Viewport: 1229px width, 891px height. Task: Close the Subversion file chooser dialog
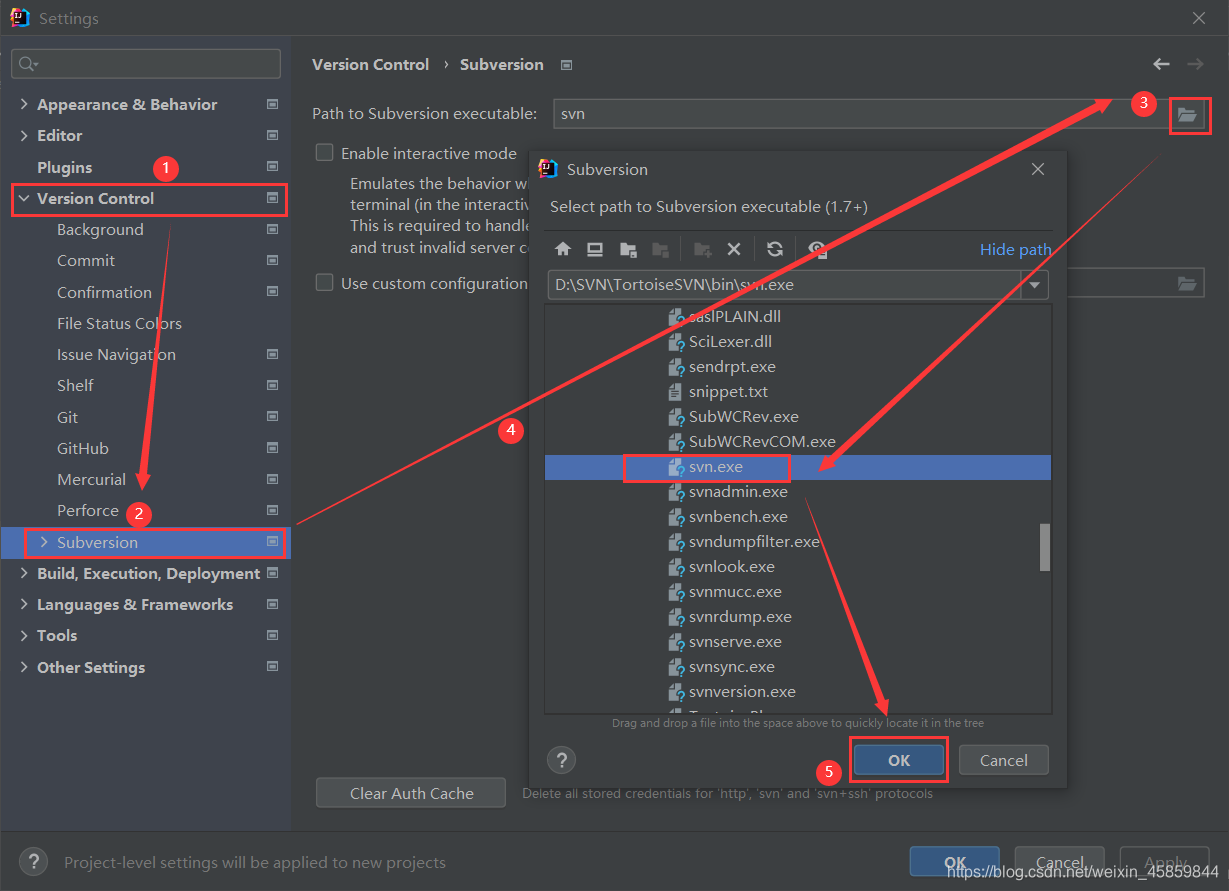1038,169
